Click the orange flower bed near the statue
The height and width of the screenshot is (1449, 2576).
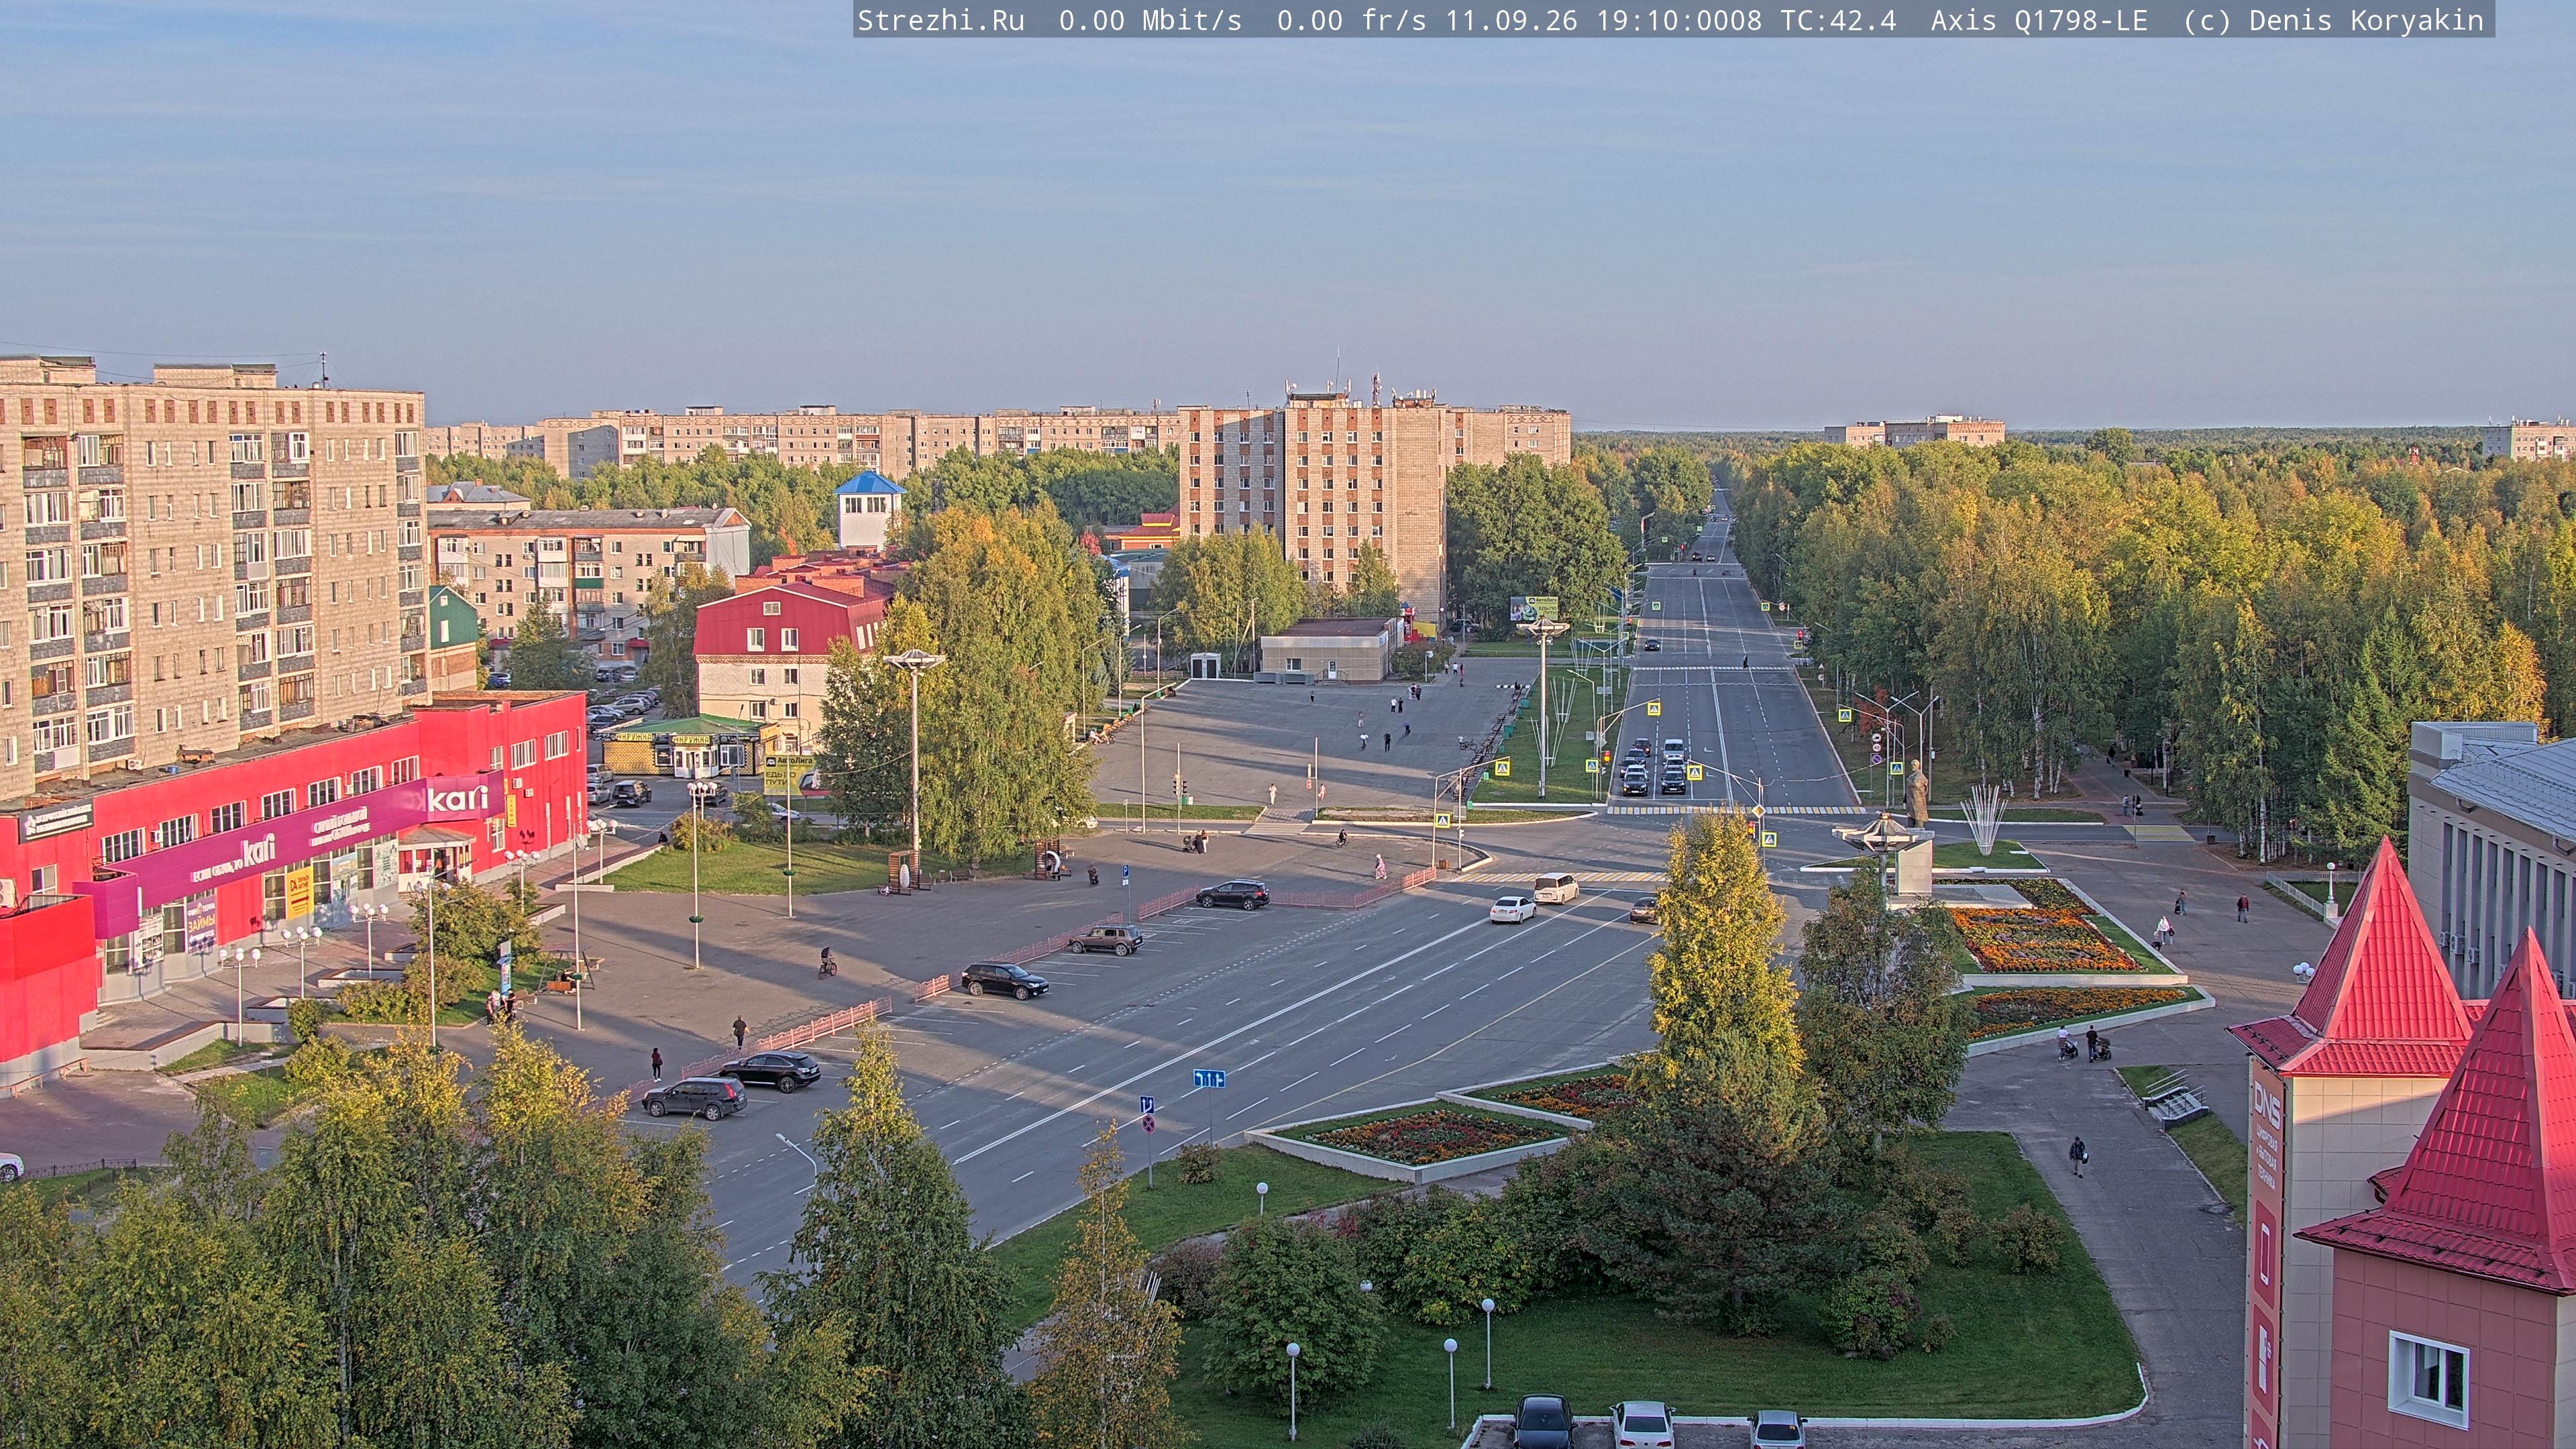2040,940
